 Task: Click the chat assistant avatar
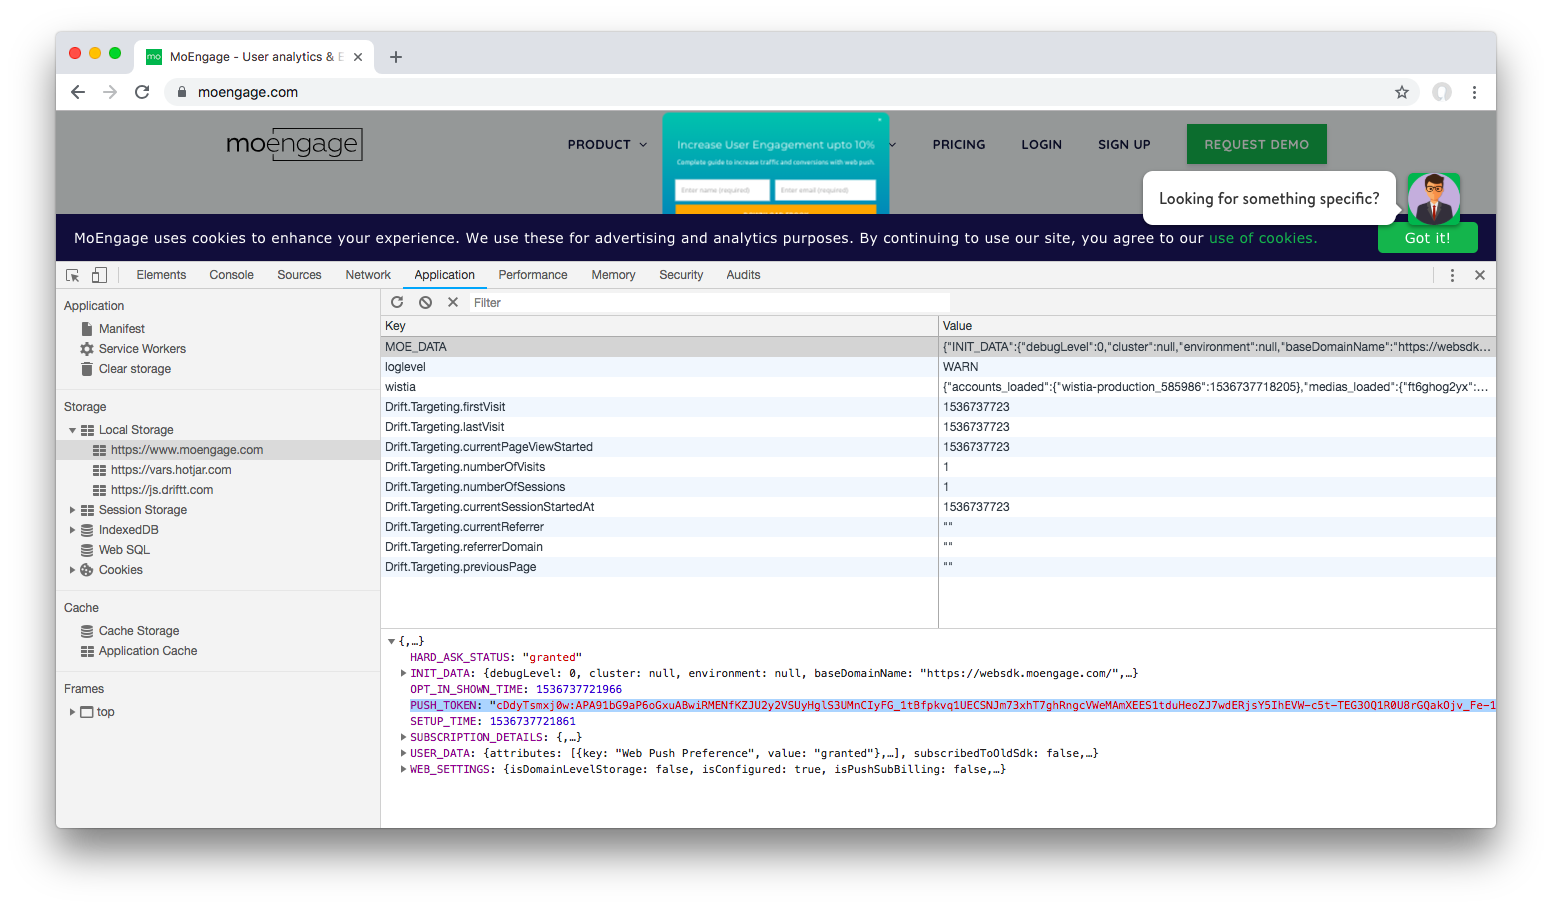pos(1433,198)
